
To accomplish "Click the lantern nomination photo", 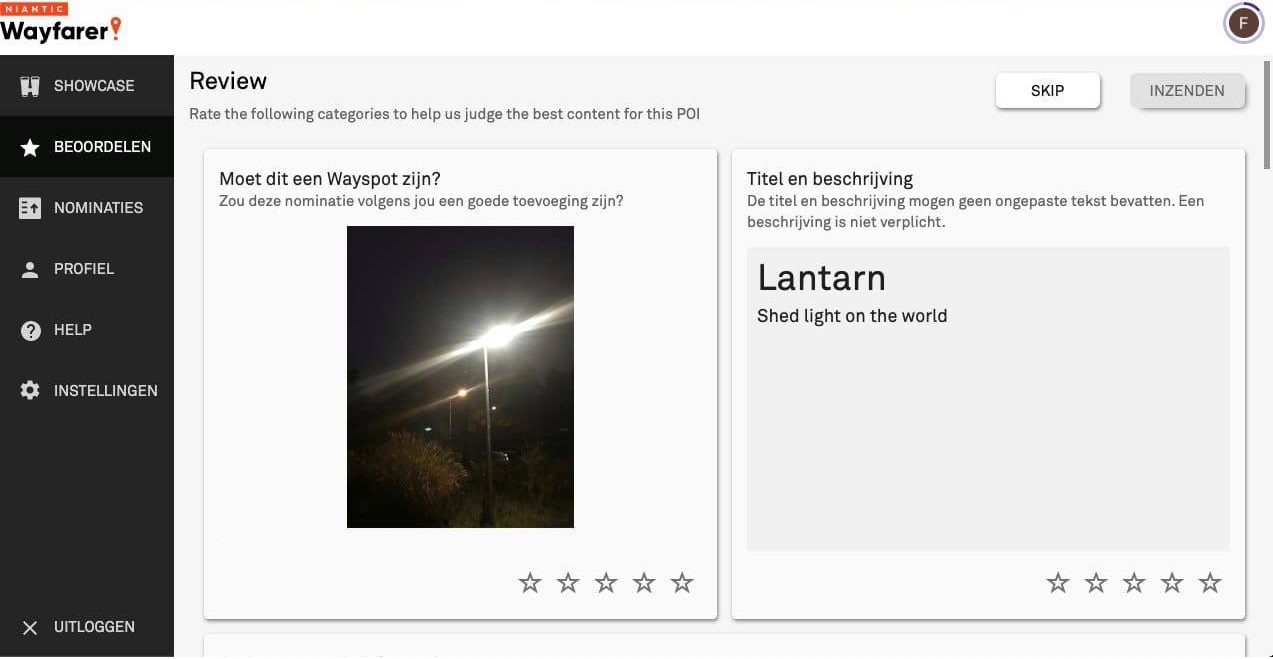I will [x=460, y=377].
